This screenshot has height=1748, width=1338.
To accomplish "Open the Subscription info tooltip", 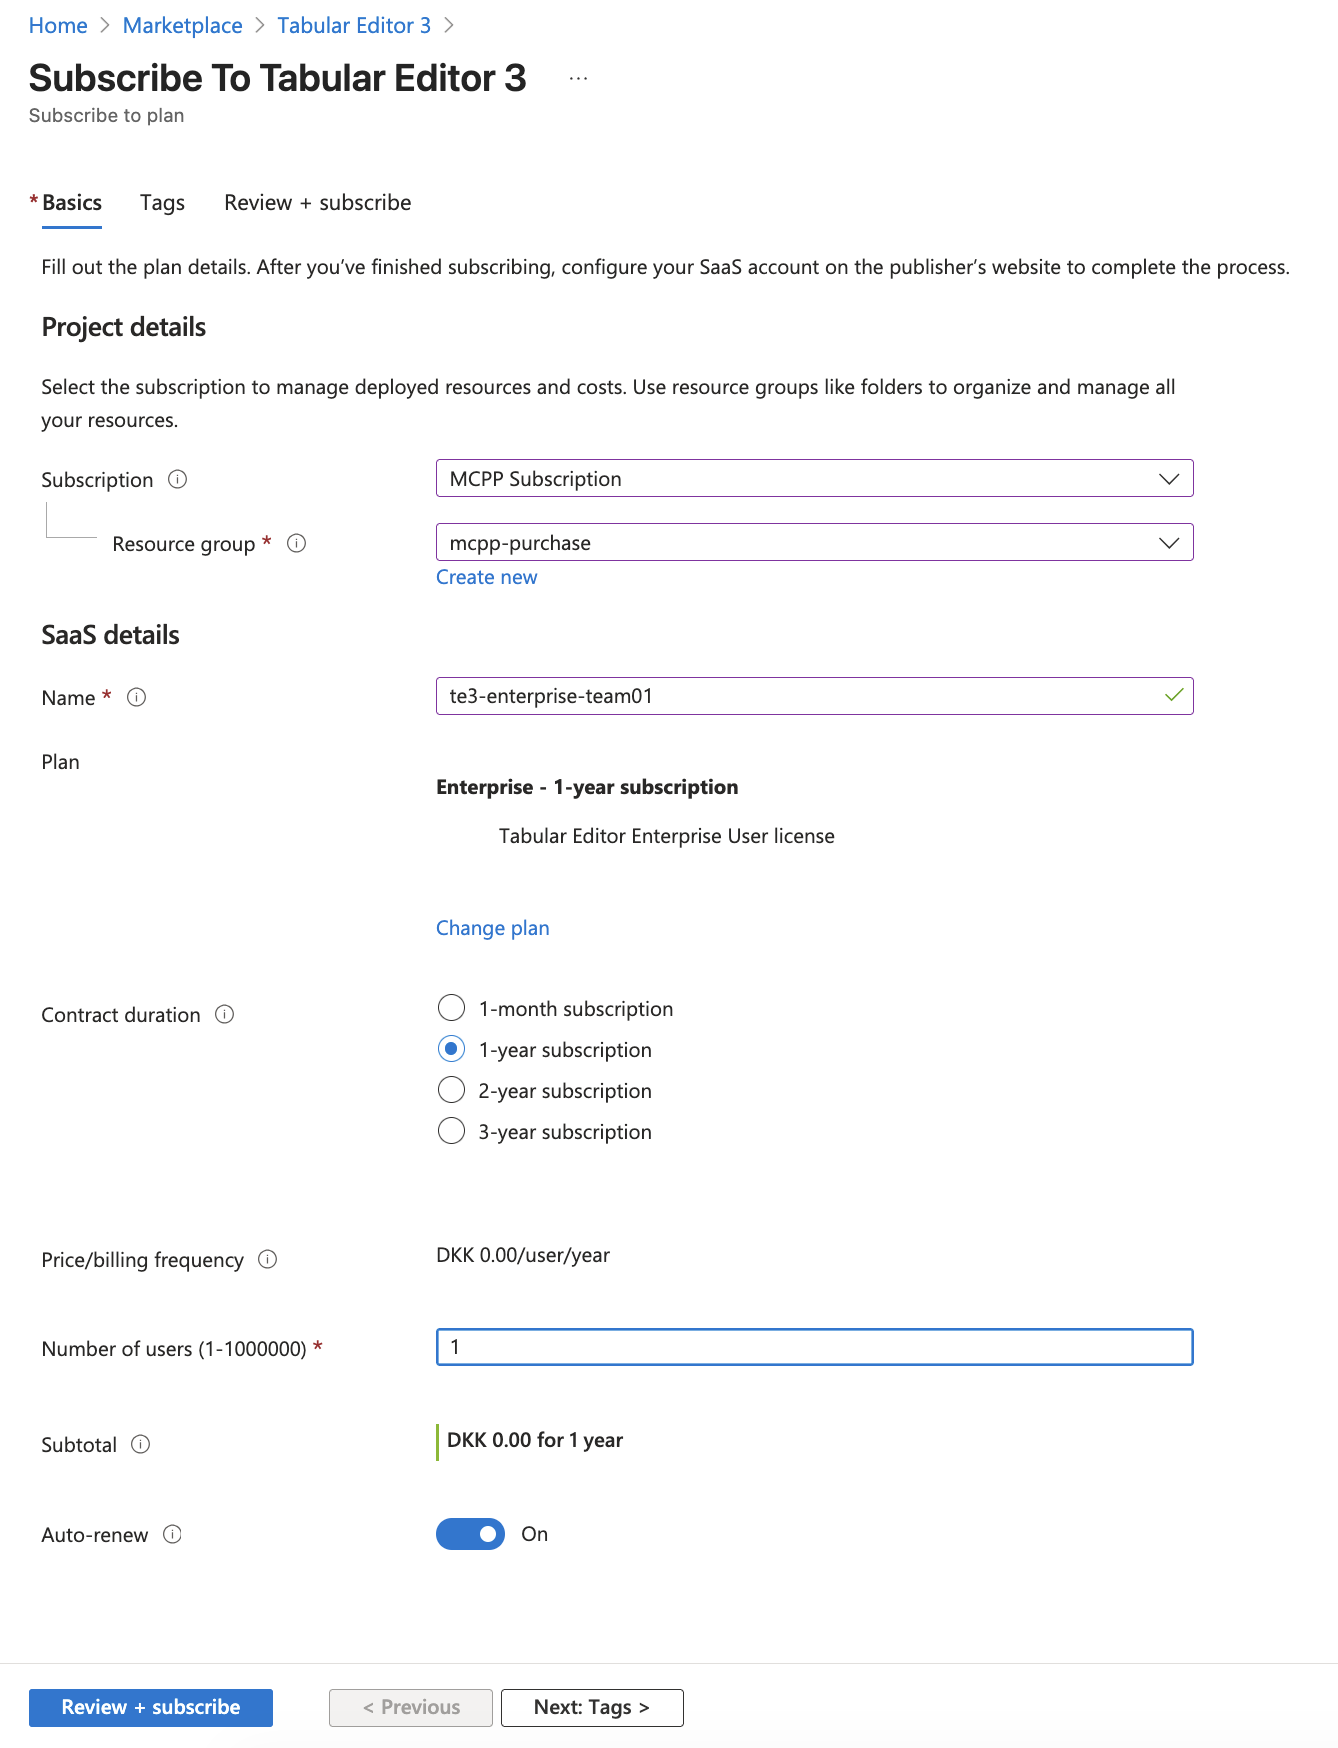I will 177,480.
